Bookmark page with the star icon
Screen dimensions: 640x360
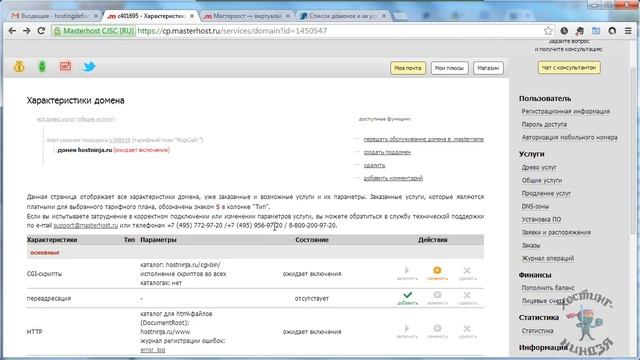(x=548, y=31)
